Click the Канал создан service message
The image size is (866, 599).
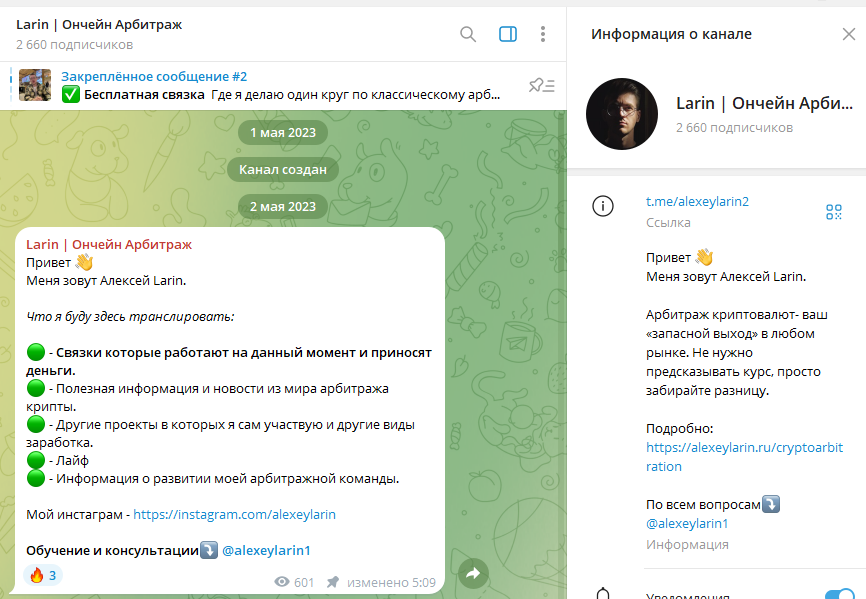[283, 169]
